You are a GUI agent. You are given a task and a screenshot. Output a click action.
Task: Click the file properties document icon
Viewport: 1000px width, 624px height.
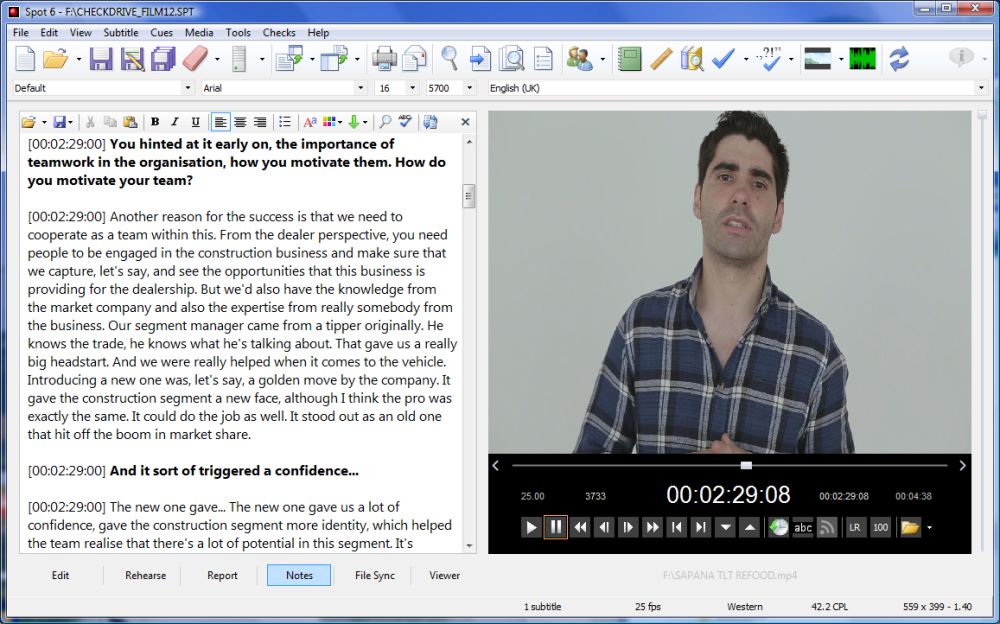coord(543,59)
